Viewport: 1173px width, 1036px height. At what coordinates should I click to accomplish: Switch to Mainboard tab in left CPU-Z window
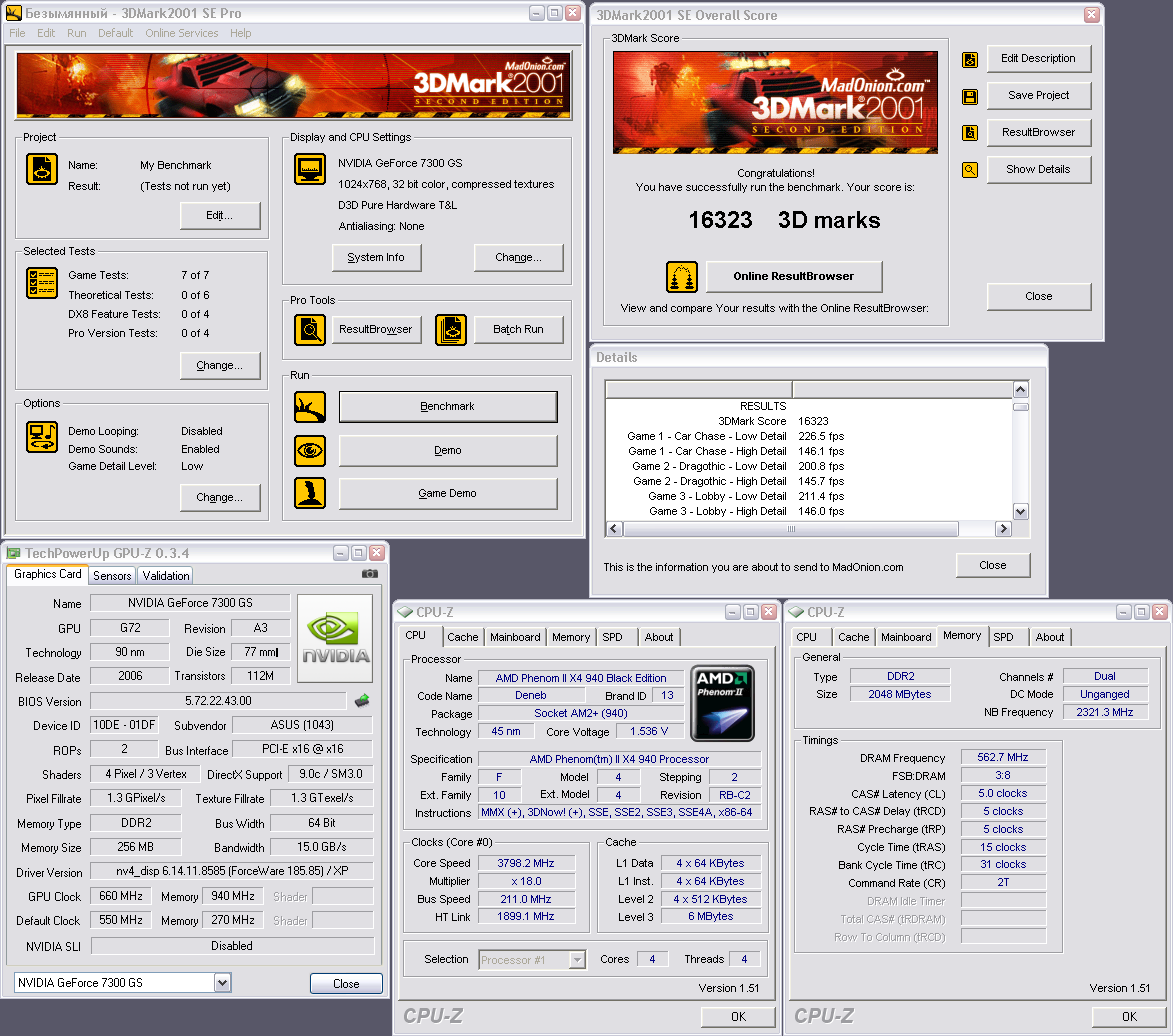[515, 637]
